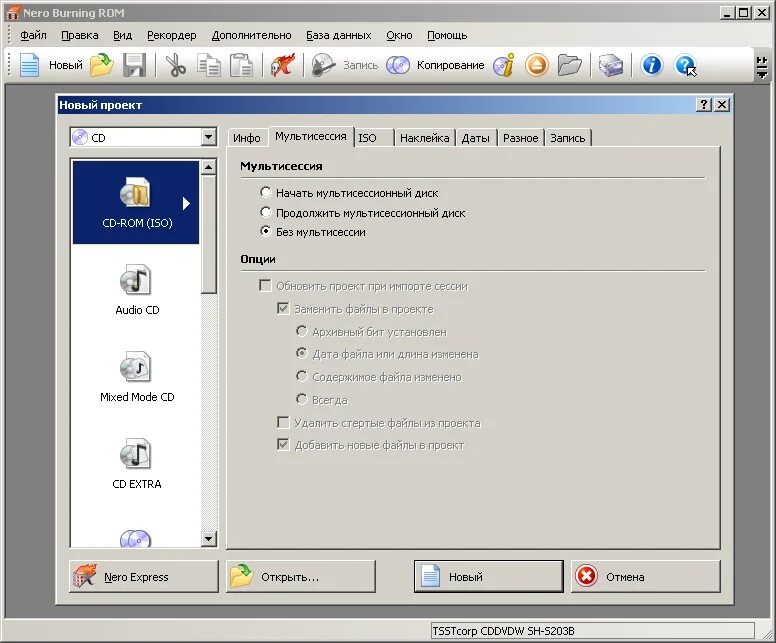Launch Nero Express from the toolbar flame icon
This screenshot has width=776, height=643.
pos(283,65)
